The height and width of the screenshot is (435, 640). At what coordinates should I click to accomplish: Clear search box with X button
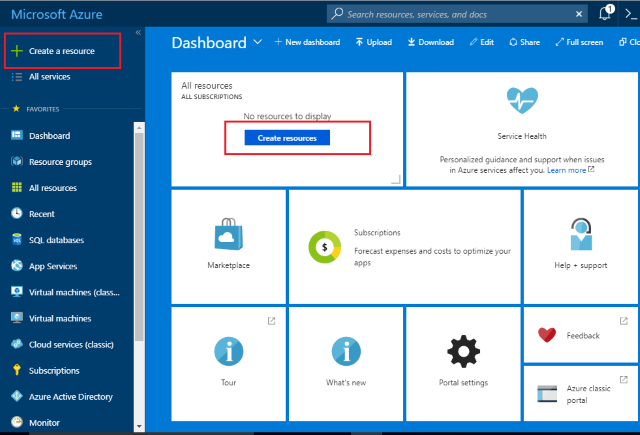579,14
